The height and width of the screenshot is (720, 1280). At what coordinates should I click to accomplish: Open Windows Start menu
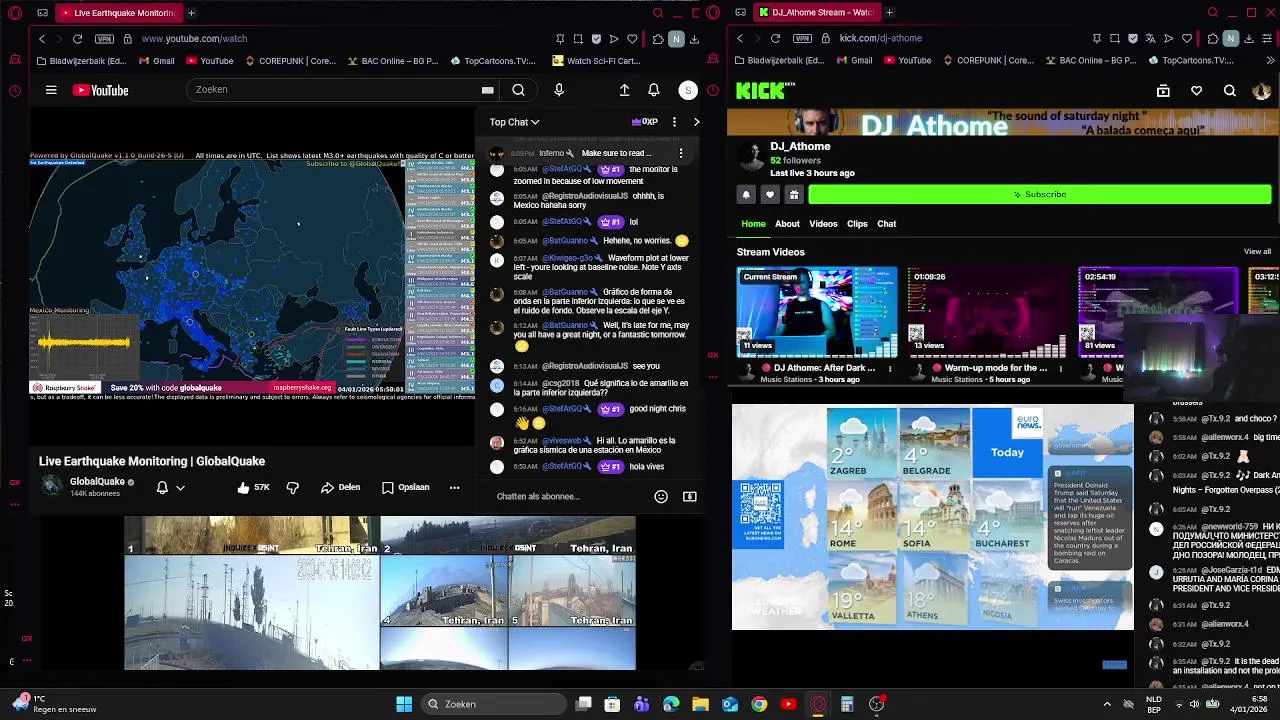click(x=404, y=704)
